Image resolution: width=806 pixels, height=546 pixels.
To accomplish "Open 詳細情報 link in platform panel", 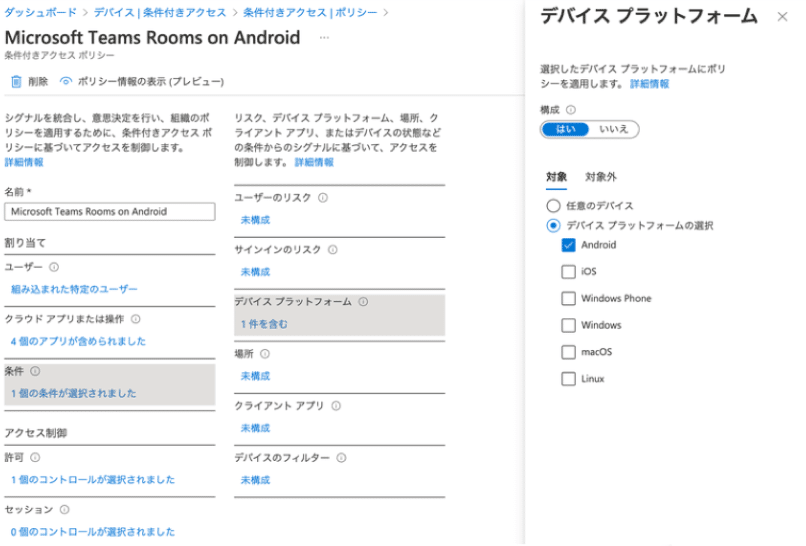I will click(x=649, y=84).
